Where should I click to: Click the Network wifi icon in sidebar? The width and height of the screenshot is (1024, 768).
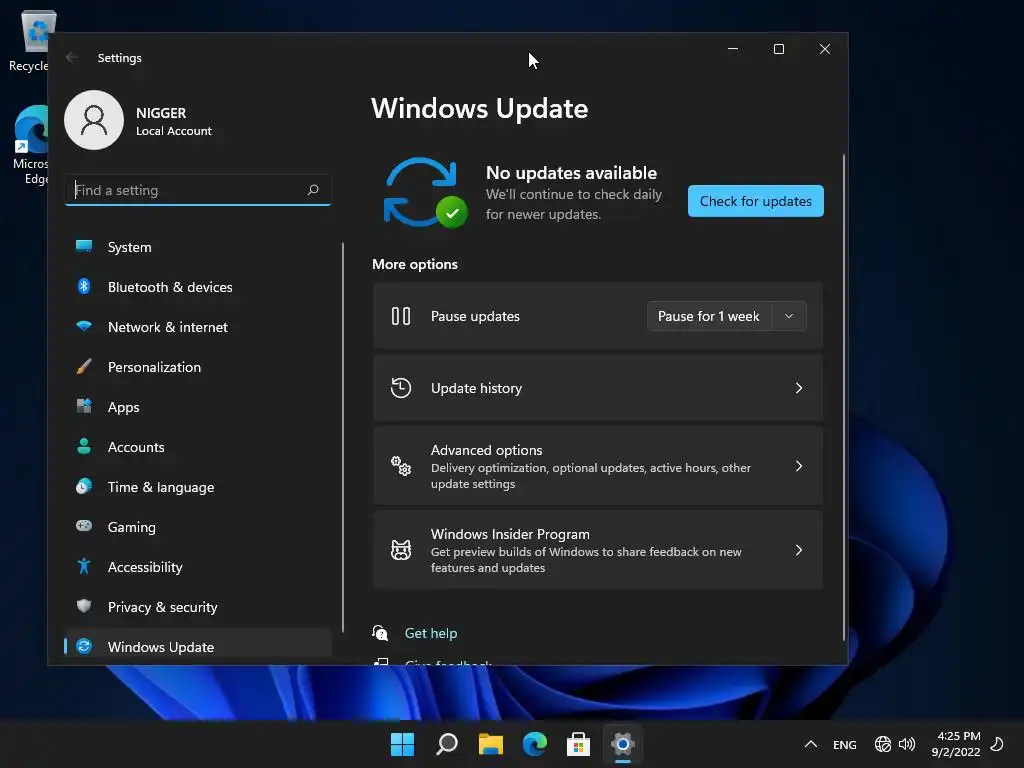pos(84,326)
